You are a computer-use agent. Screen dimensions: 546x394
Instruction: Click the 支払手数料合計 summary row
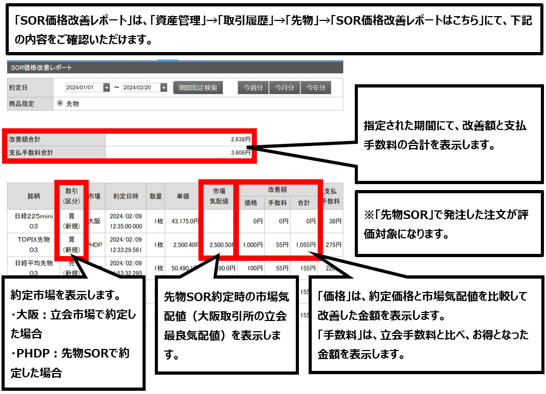click(130, 153)
